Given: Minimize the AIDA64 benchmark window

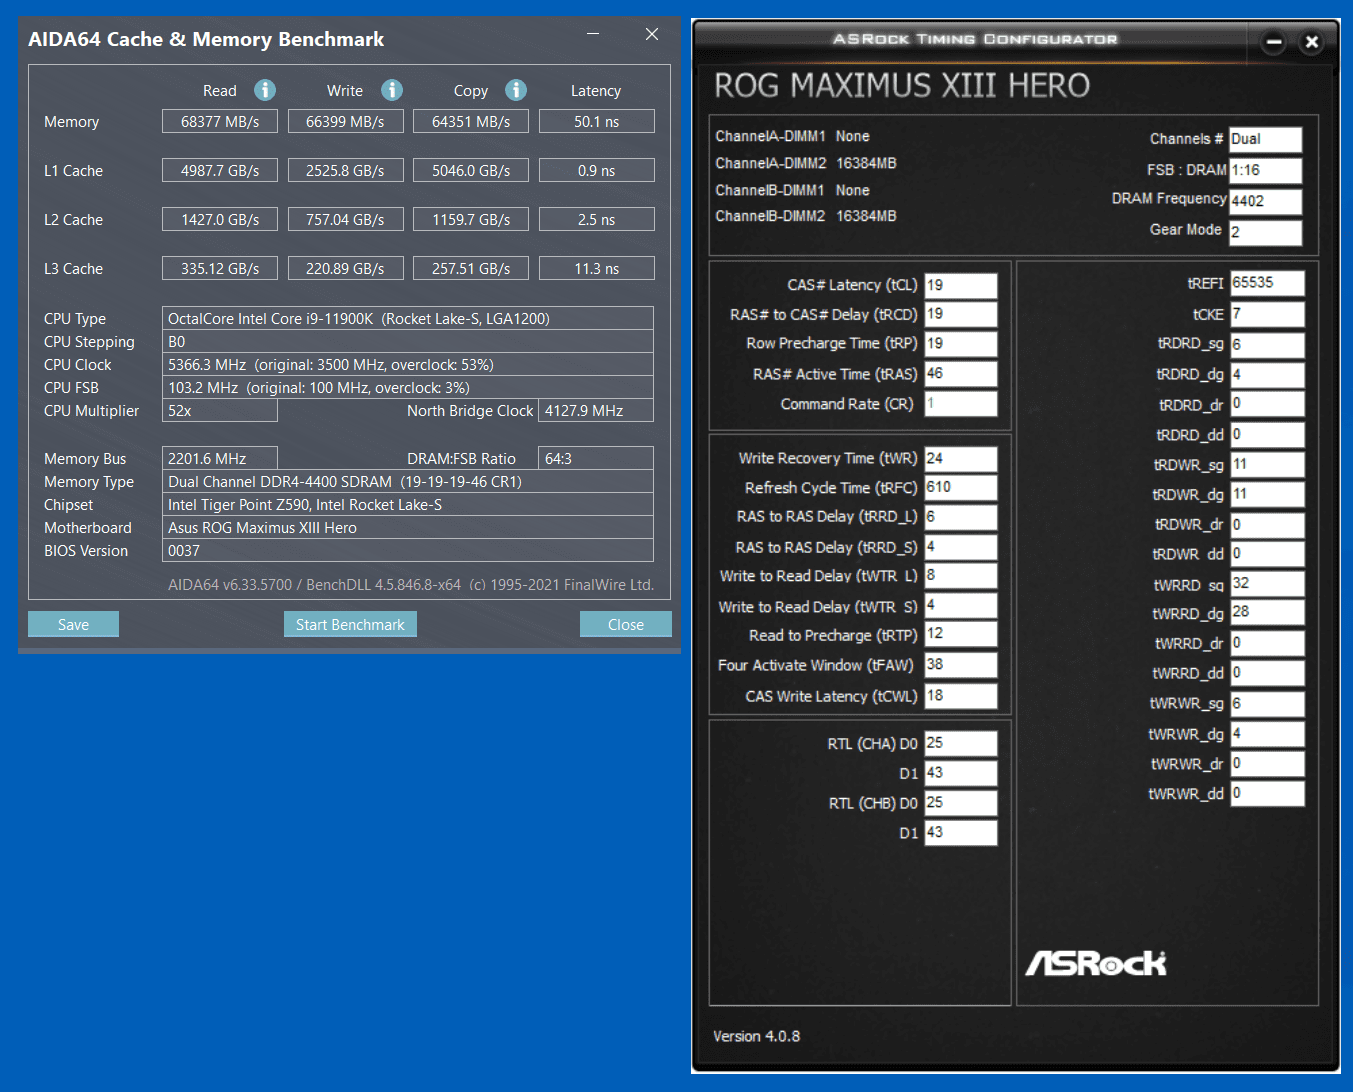Looking at the screenshot, I should [x=593, y=34].
